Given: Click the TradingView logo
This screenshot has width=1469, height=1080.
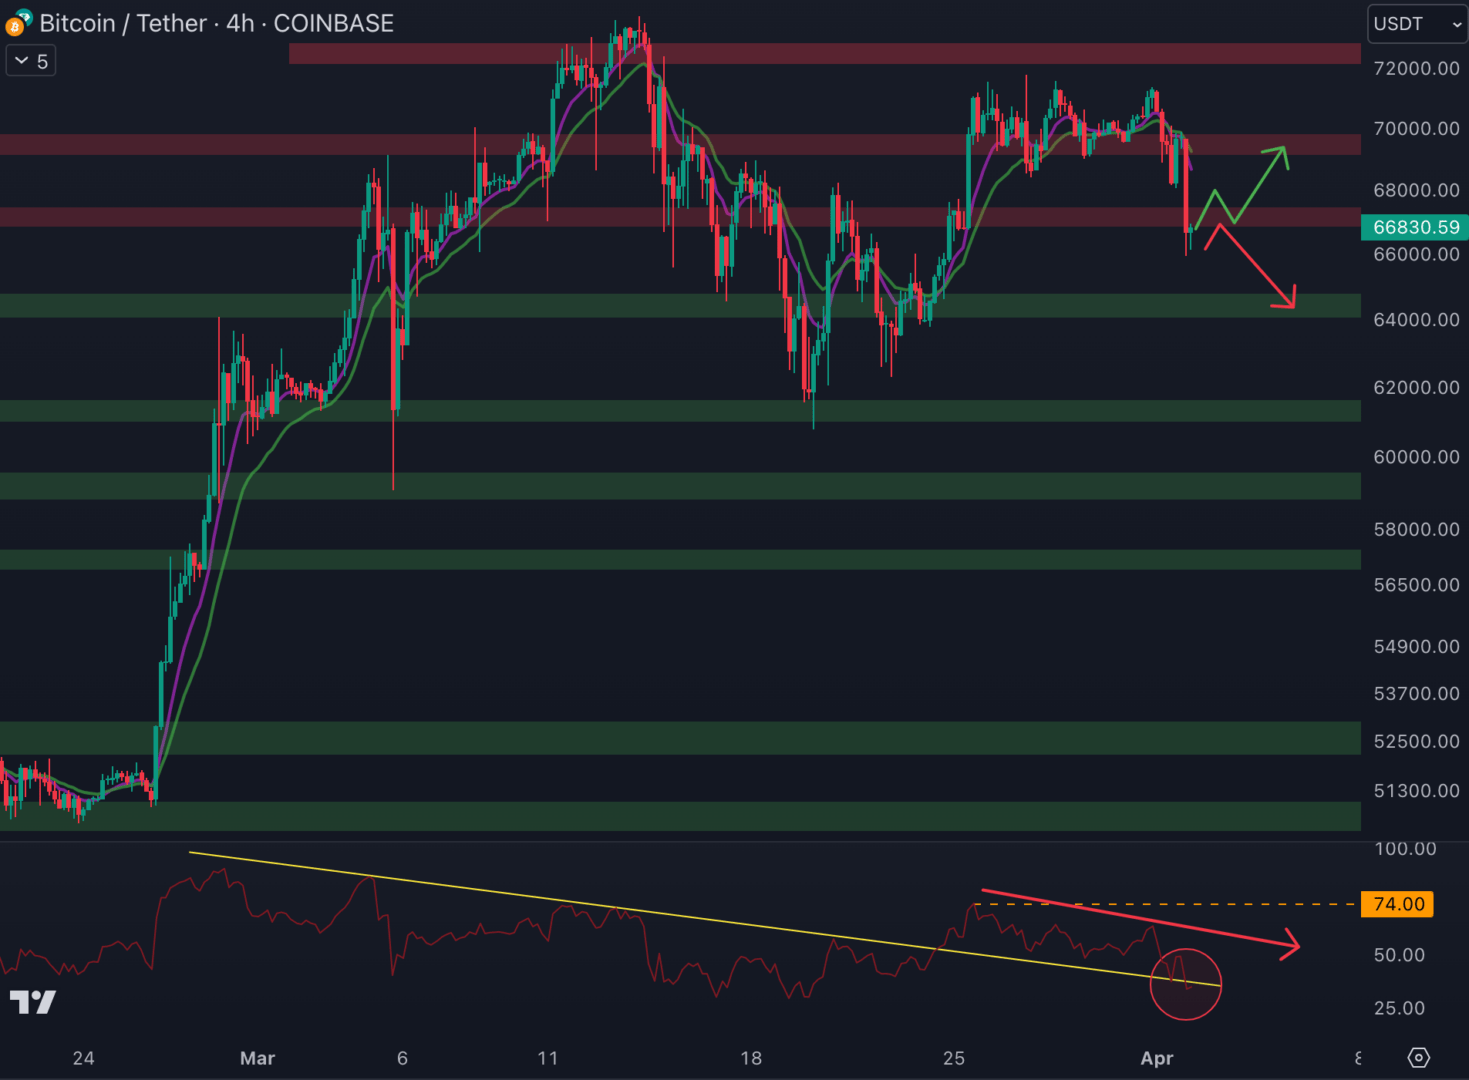Looking at the screenshot, I should coord(33,1002).
